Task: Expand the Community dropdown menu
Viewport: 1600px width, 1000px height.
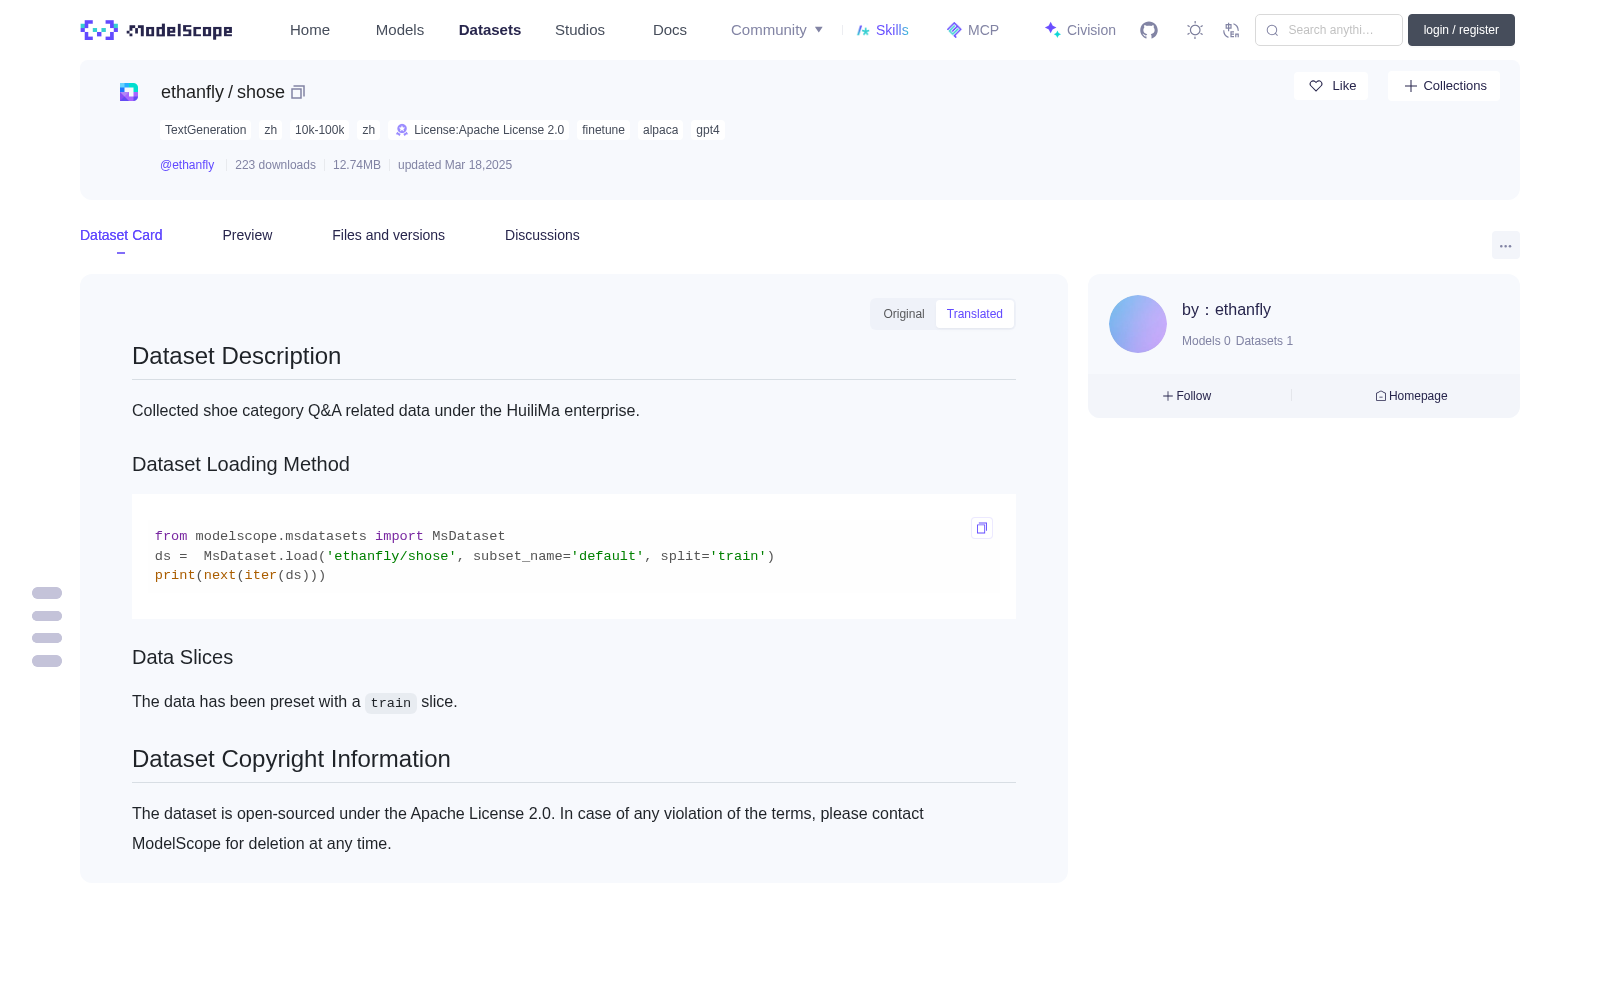Action: (777, 30)
